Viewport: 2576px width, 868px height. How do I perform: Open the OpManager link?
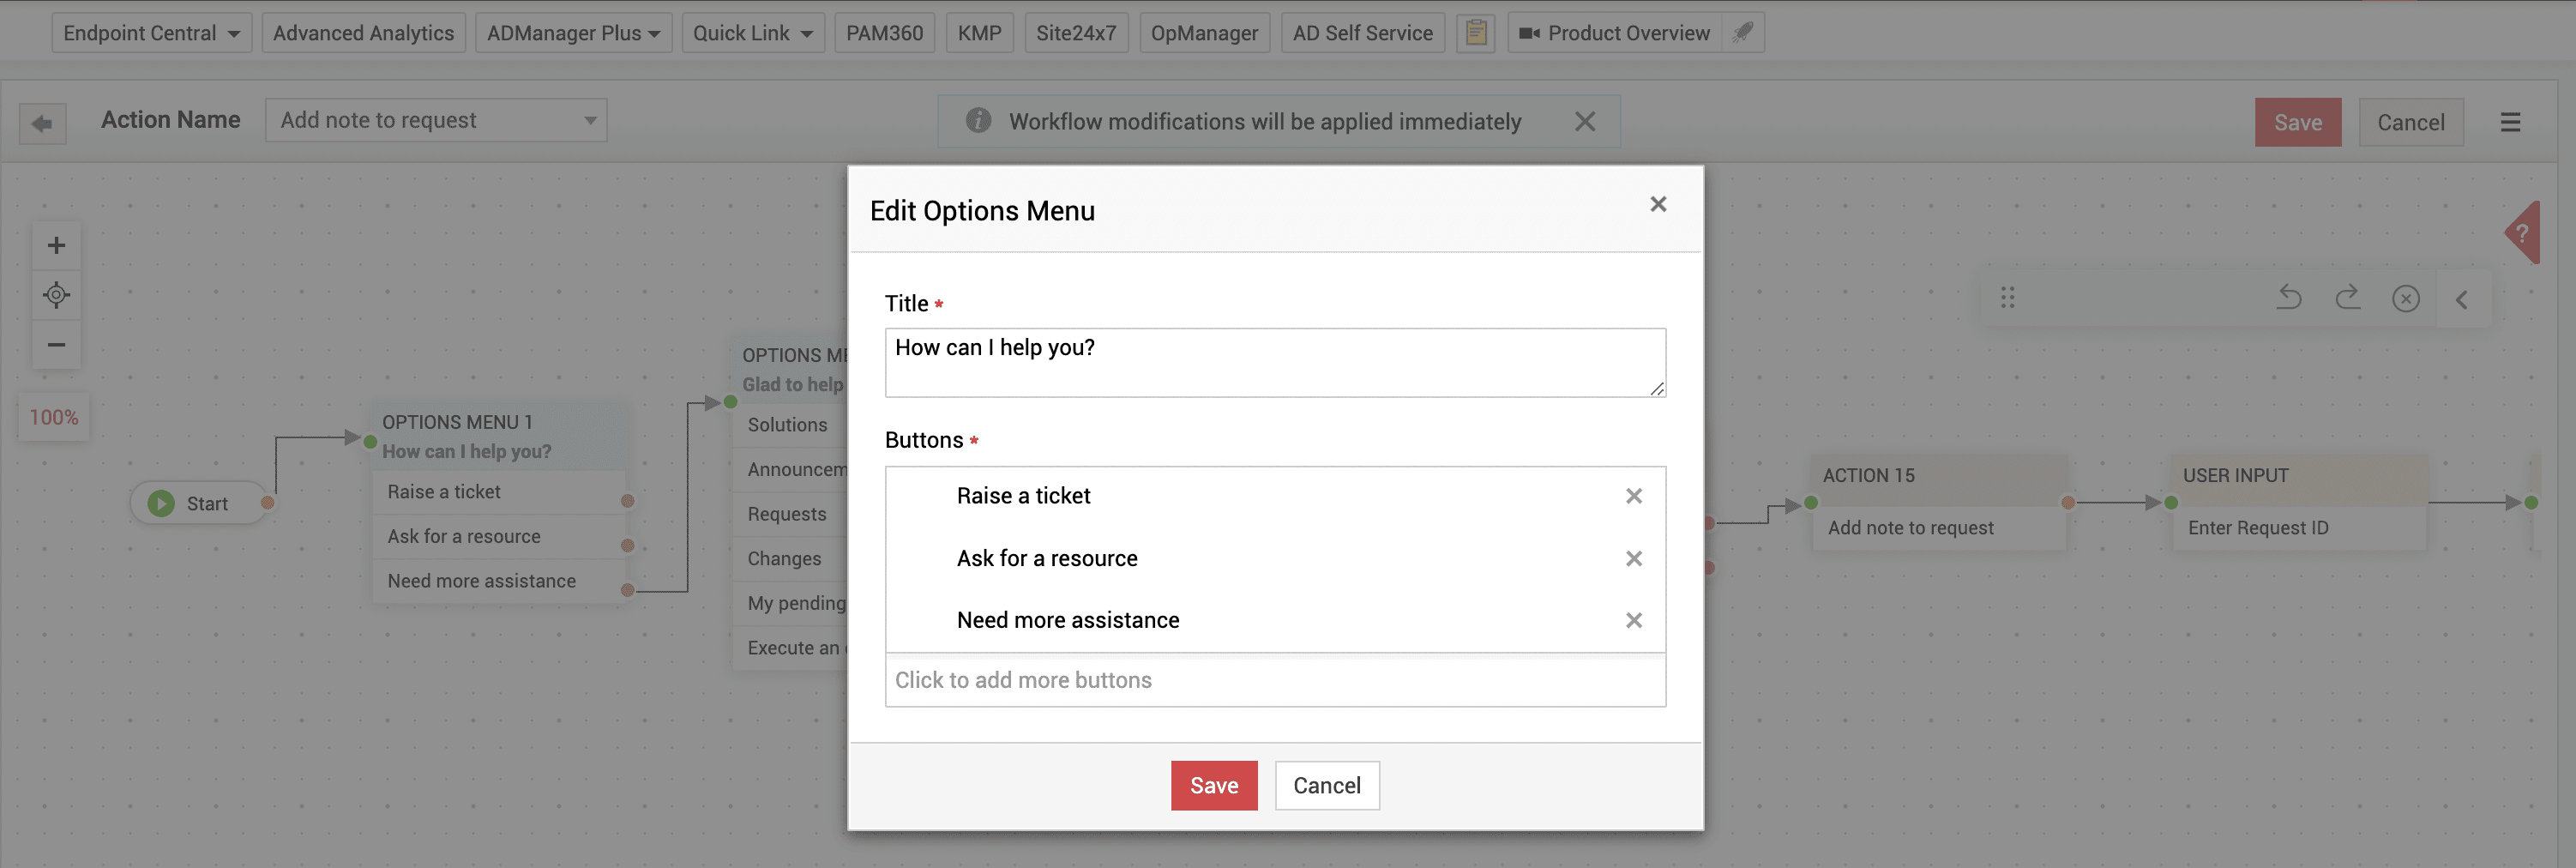tap(1204, 33)
